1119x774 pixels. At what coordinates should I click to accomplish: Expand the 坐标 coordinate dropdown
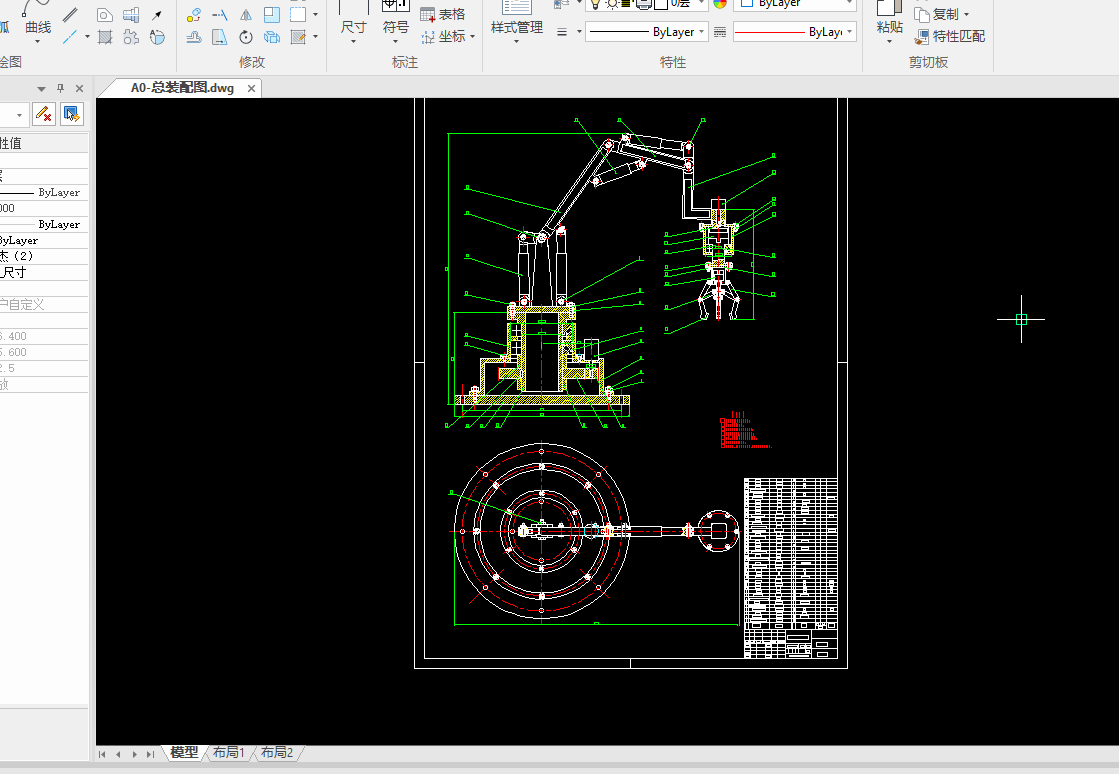472,37
